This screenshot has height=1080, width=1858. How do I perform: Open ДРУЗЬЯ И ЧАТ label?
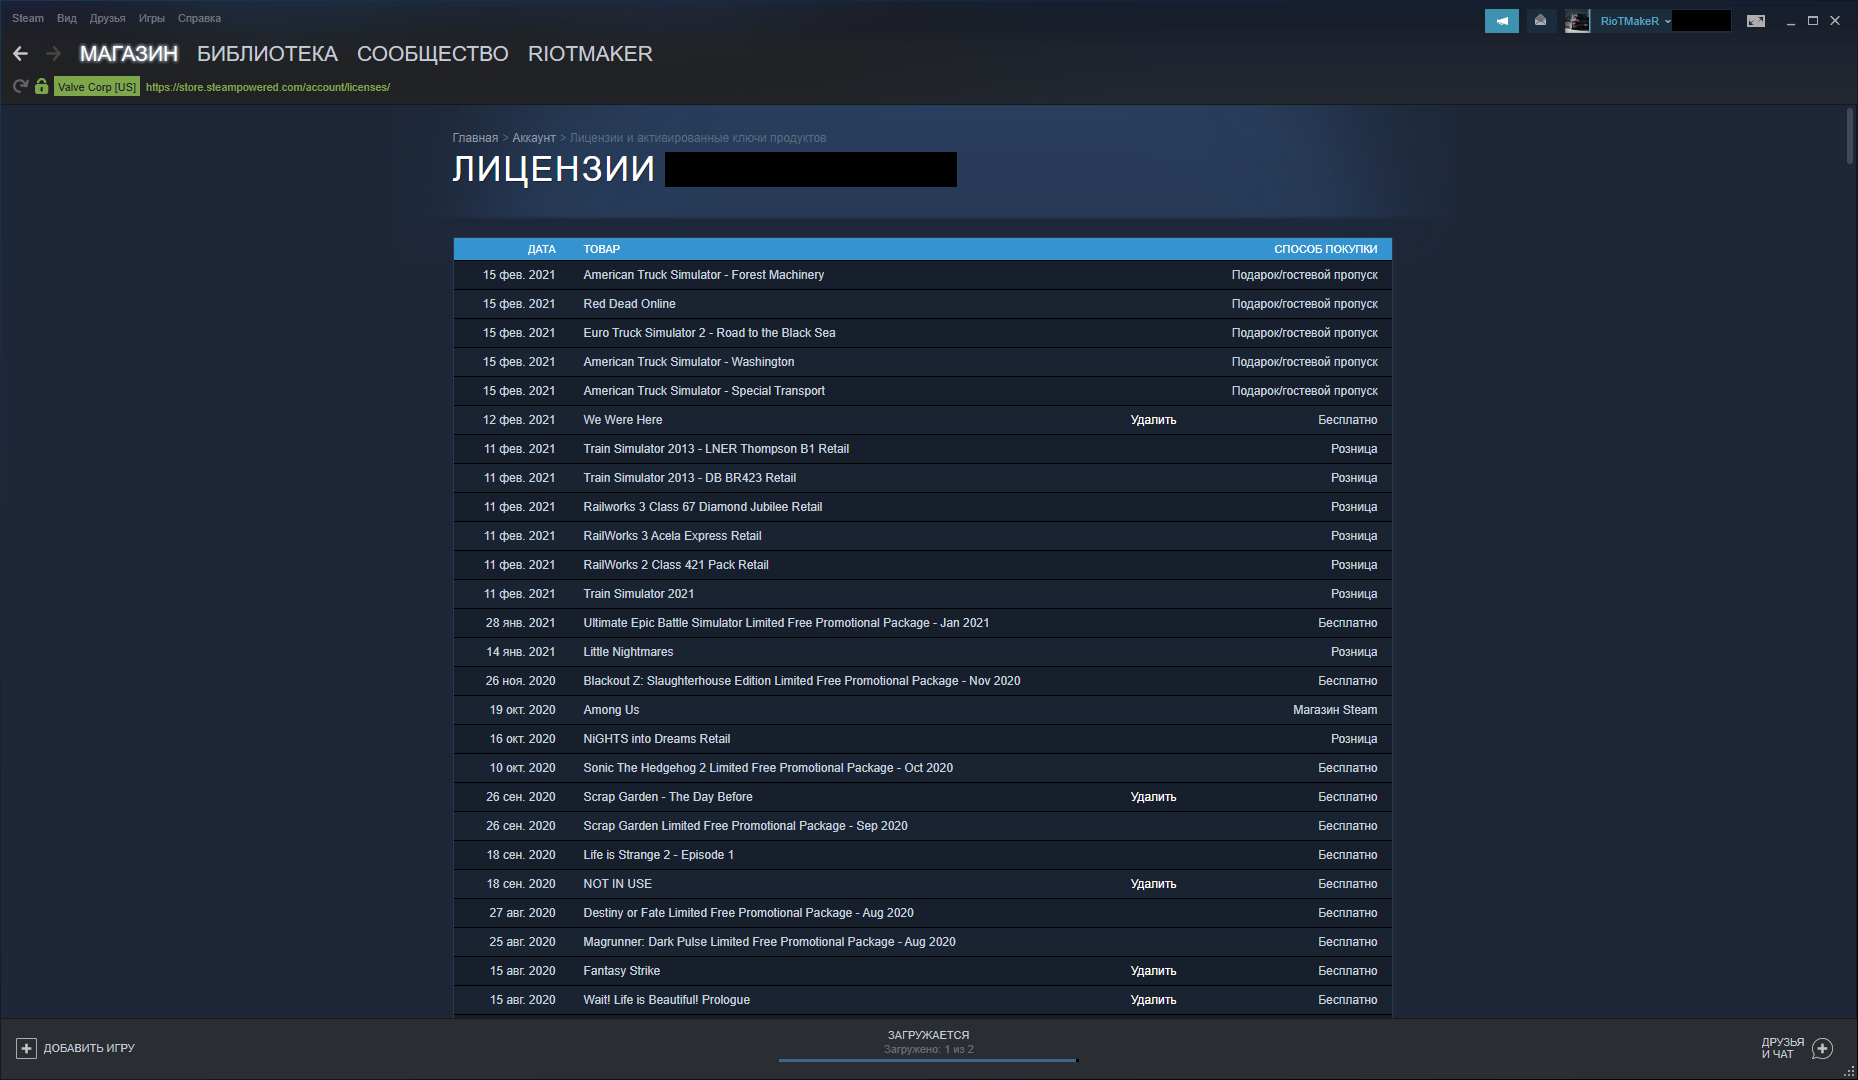click(1783, 1048)
